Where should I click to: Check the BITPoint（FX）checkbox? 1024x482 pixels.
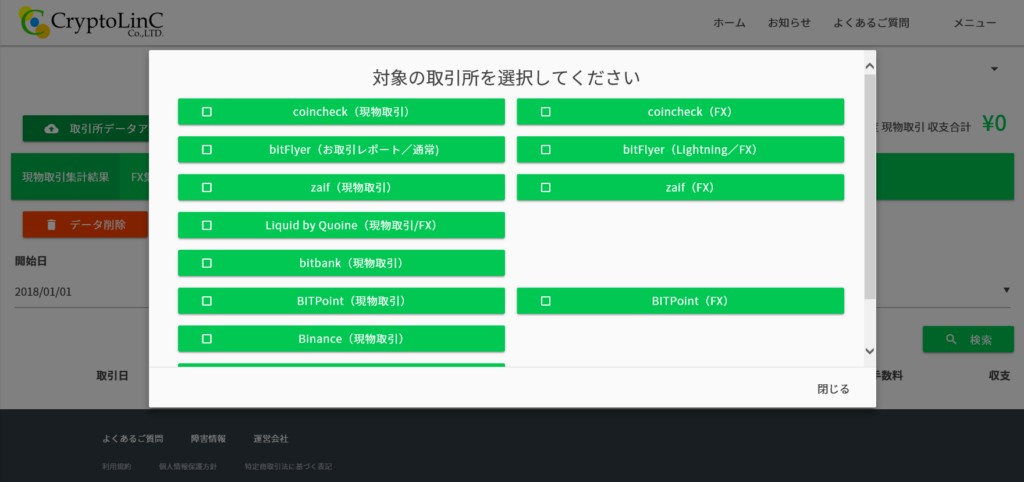click(x=546, y=301)
